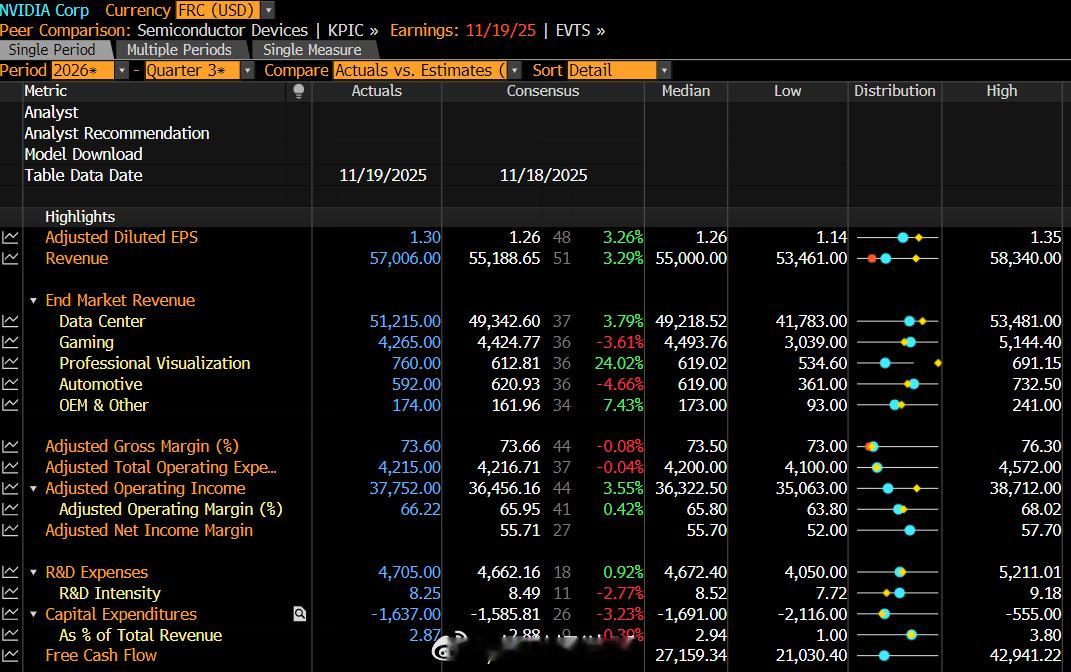The image size is (1071, 672).
Task: Switch to the Single Measure tab
Action: [x=312, y=50]
